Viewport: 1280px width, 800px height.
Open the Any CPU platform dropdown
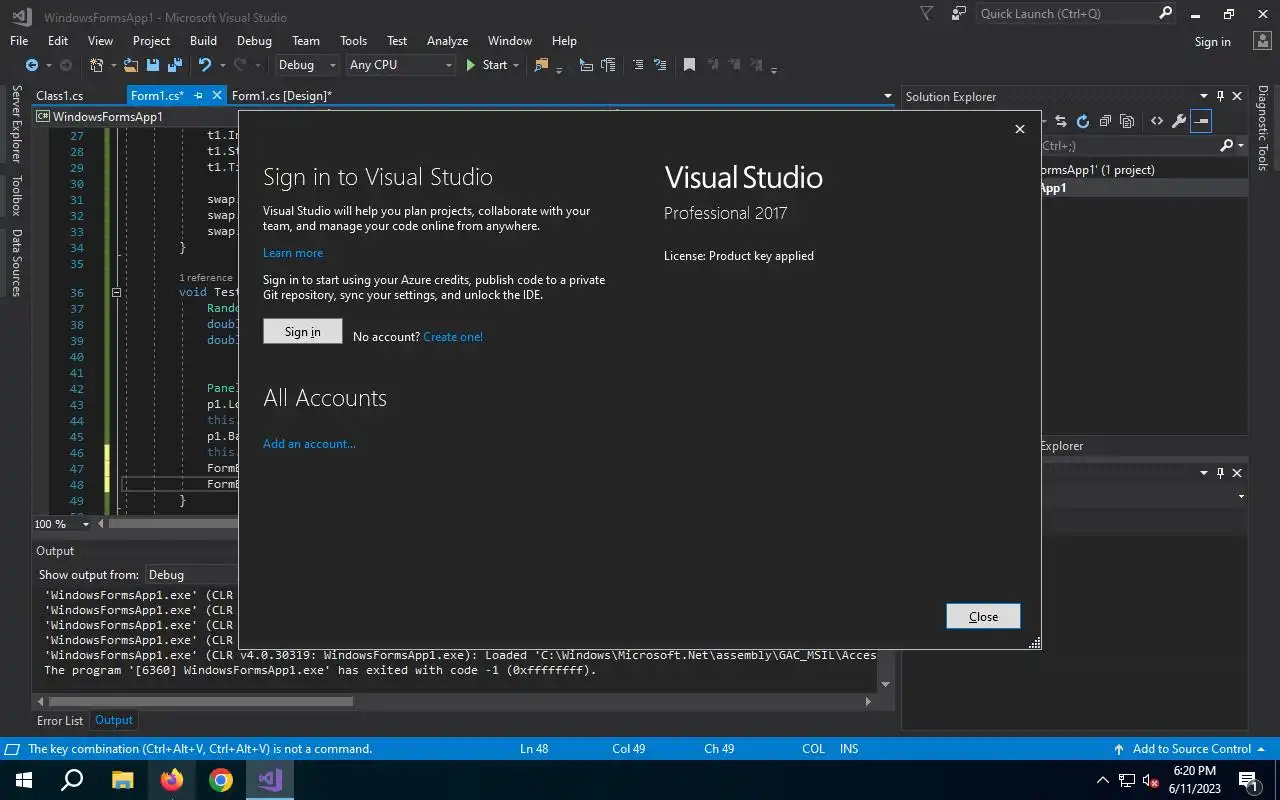(400, 65)
